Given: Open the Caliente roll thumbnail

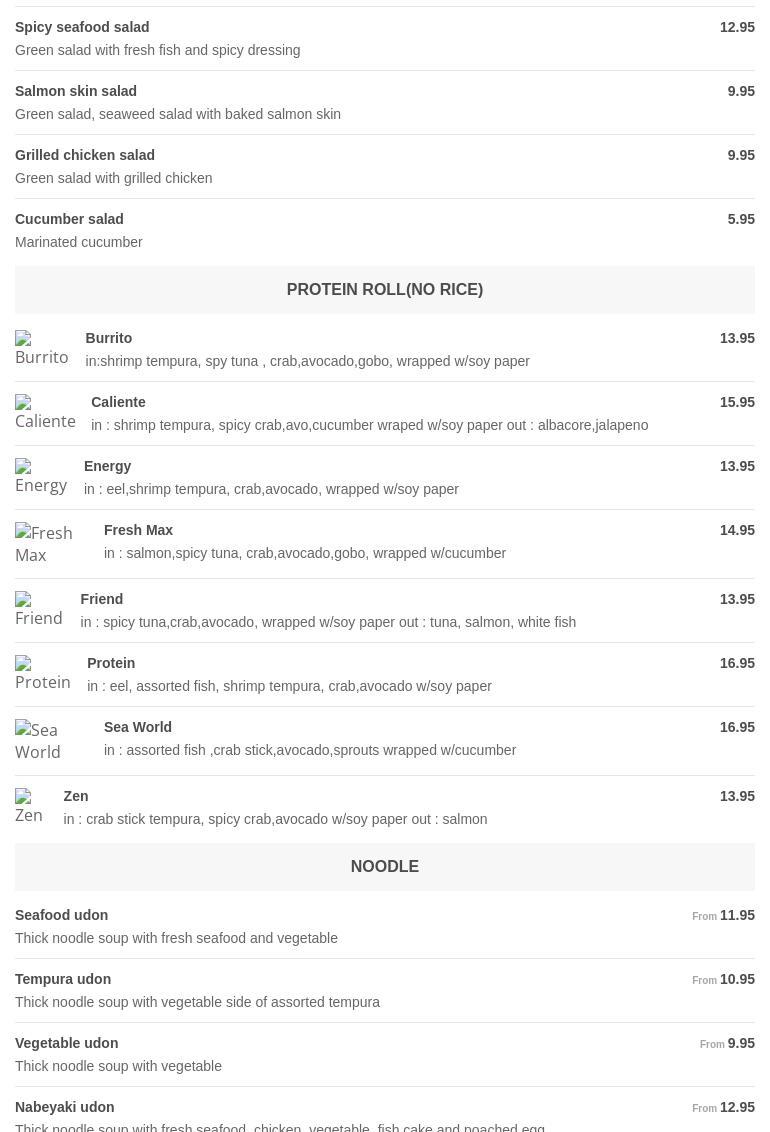Looking at the screenshot, I should click(x=45, y=413).
